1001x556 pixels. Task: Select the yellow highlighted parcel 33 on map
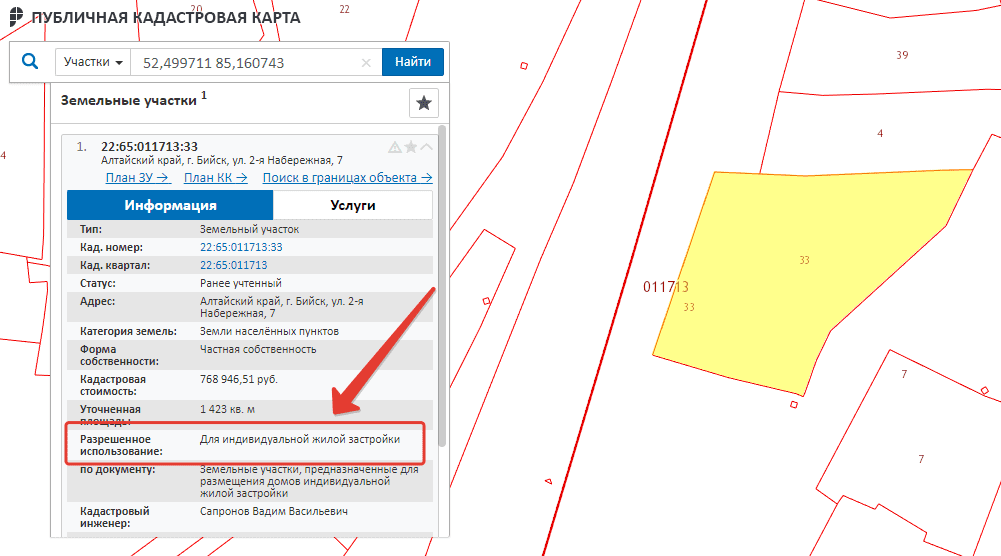[800, 280]
